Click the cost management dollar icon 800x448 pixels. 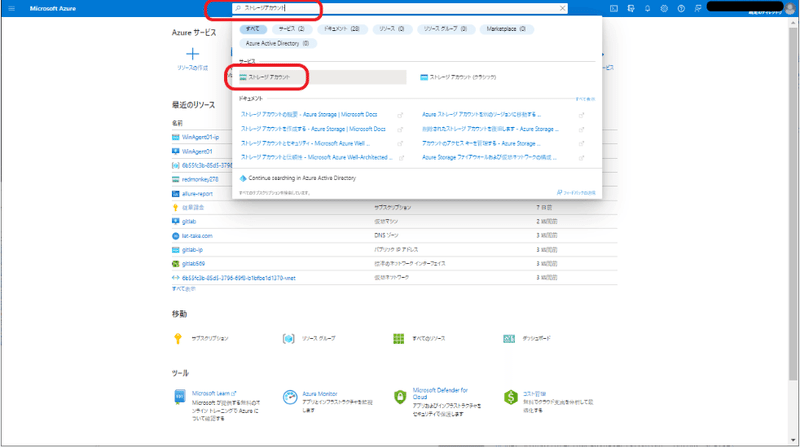pos(511,397)
